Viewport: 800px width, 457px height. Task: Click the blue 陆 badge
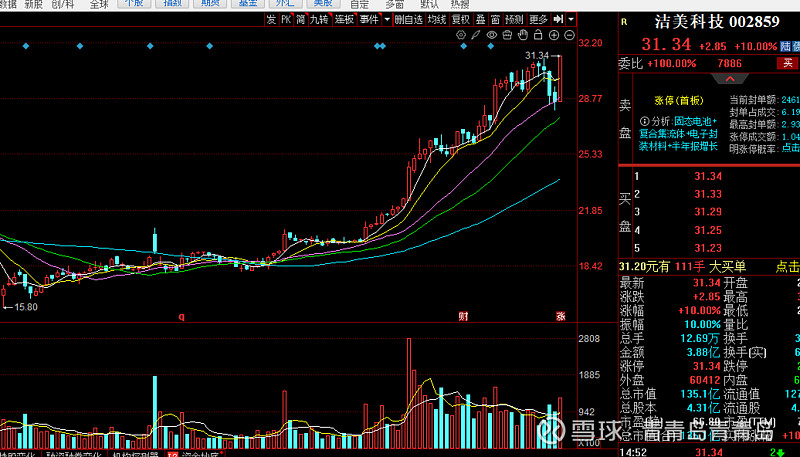786,46
